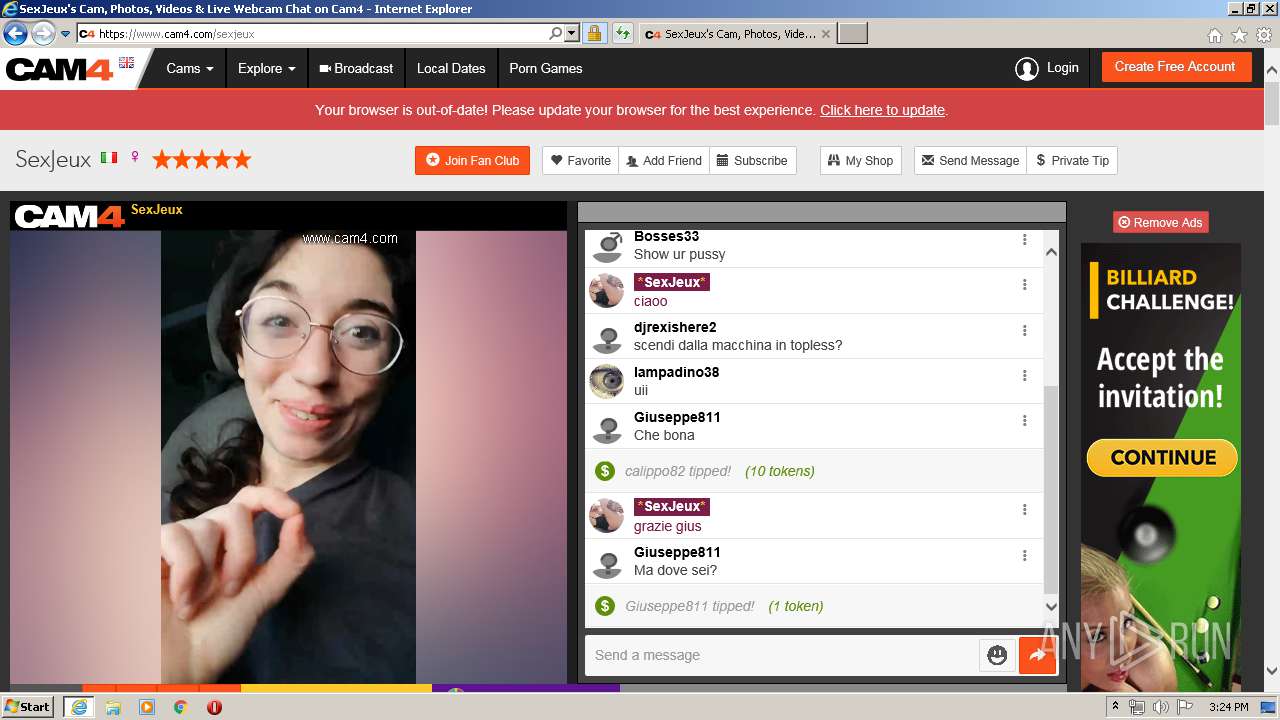Click the Start button
Screen dimensions: 1280x720
pyautogui.click(x=27, y=707)
